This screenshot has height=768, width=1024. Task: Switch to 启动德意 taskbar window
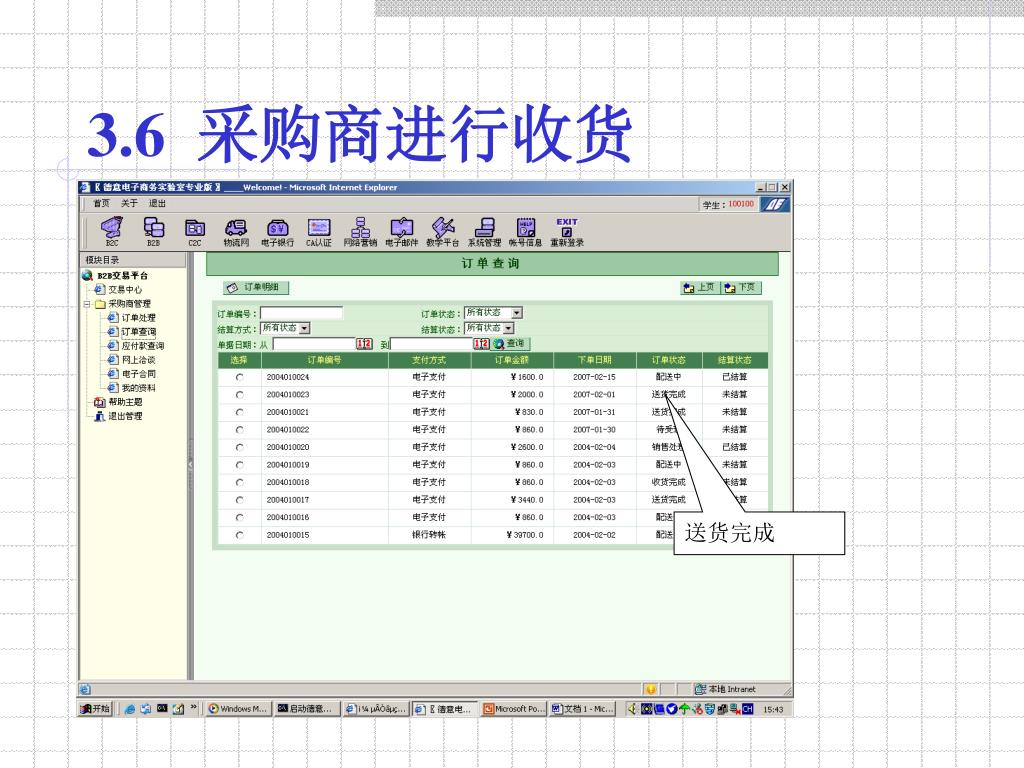tap(306, 709)
